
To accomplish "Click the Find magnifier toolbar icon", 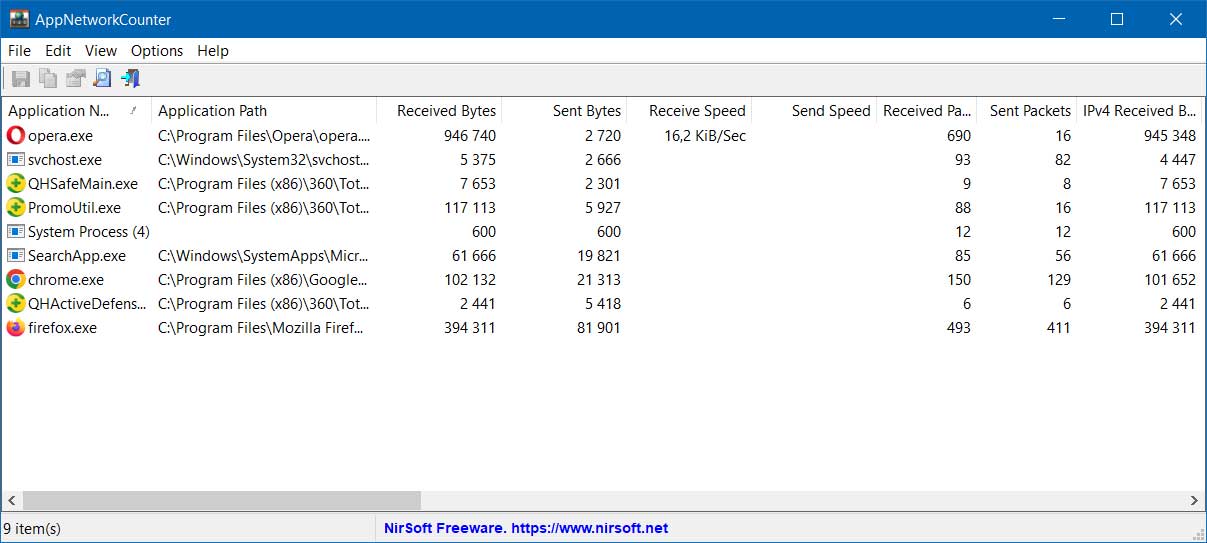I will click(x=102, y=78).
